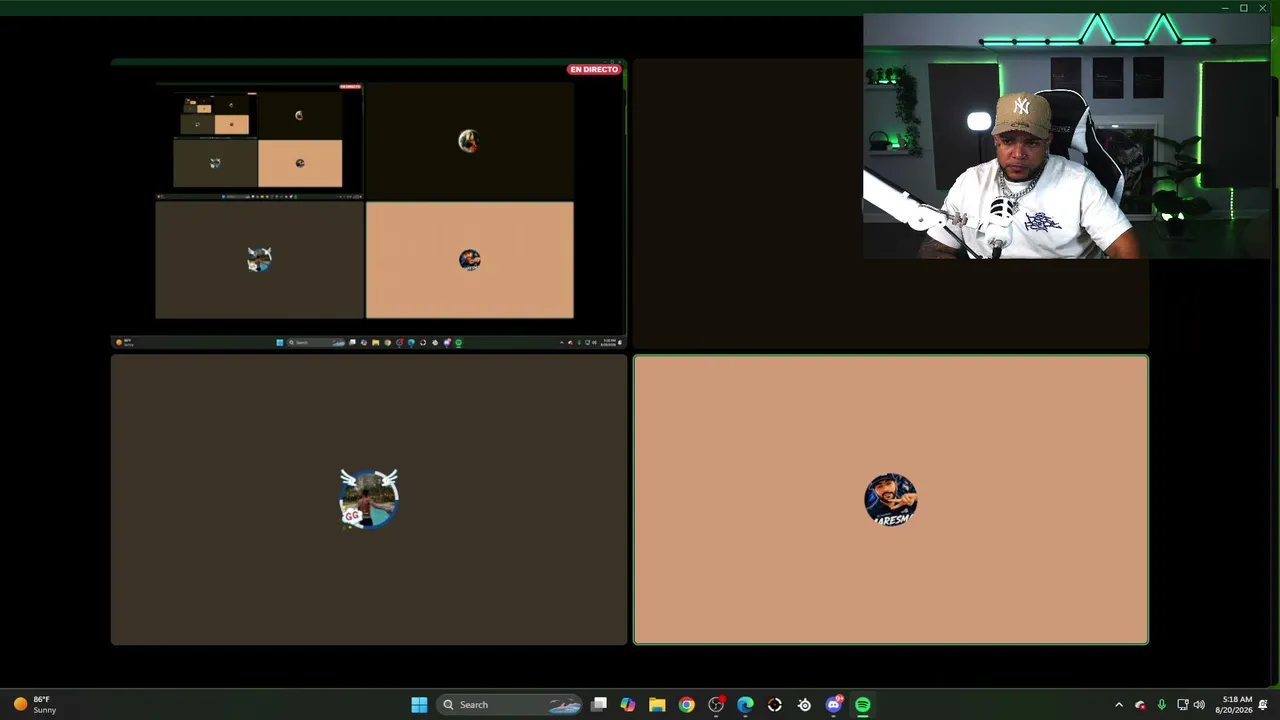The height and width of the screenshot is (720, 1280).
Task: Launch Copilot from the taskbar
Action: pyautogui.click(x=627, y=705)
